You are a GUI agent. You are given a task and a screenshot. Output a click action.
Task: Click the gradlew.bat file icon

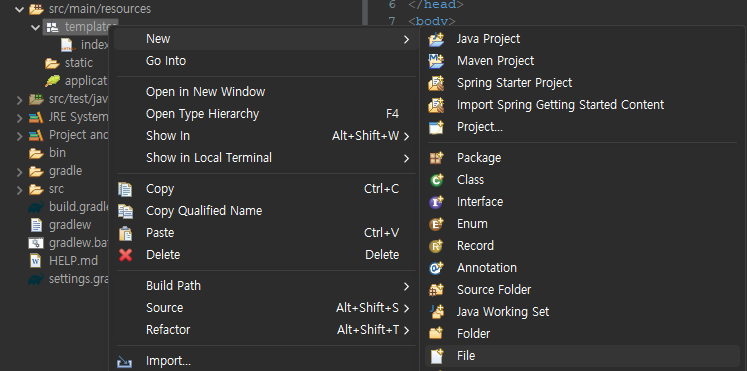(x=36, y=243)
